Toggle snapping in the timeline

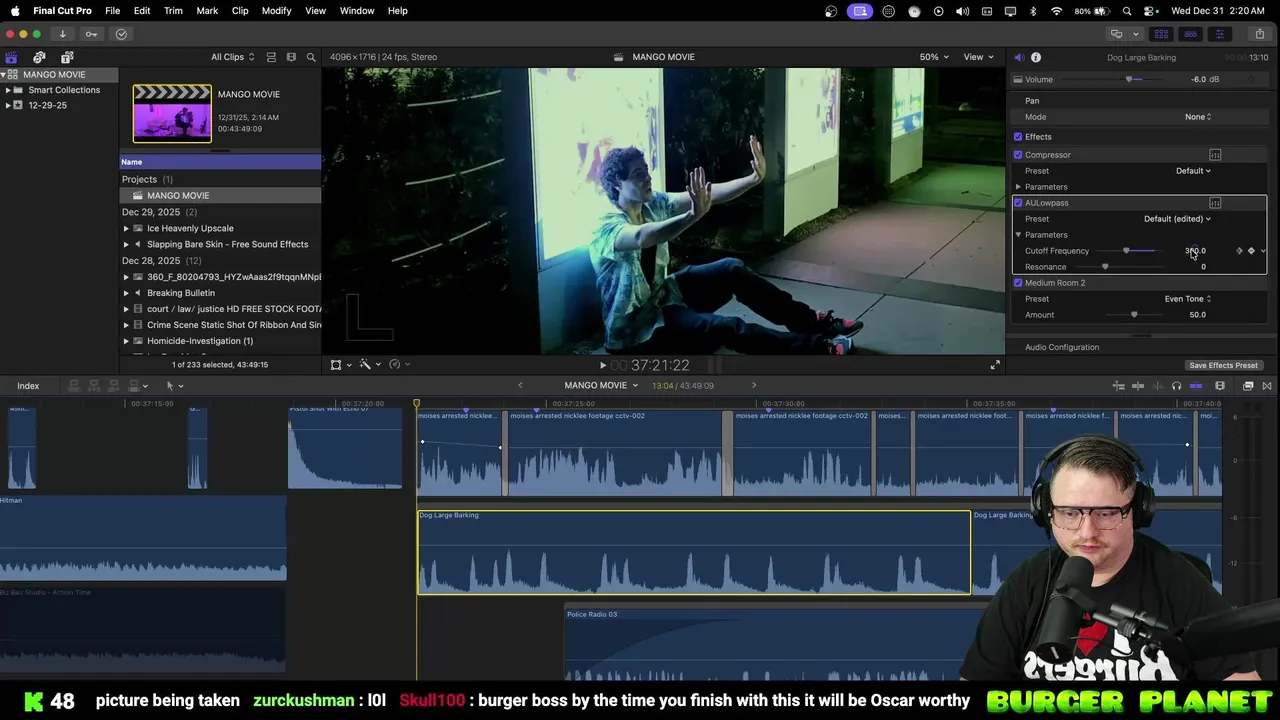[1196, 386]
